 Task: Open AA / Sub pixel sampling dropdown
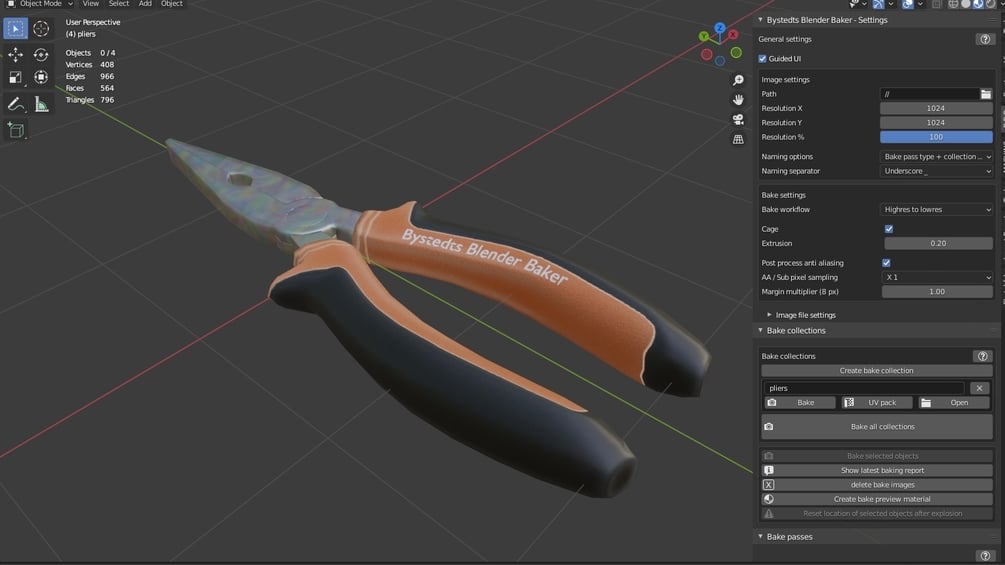pyautogui.click(x=938, y=277)
